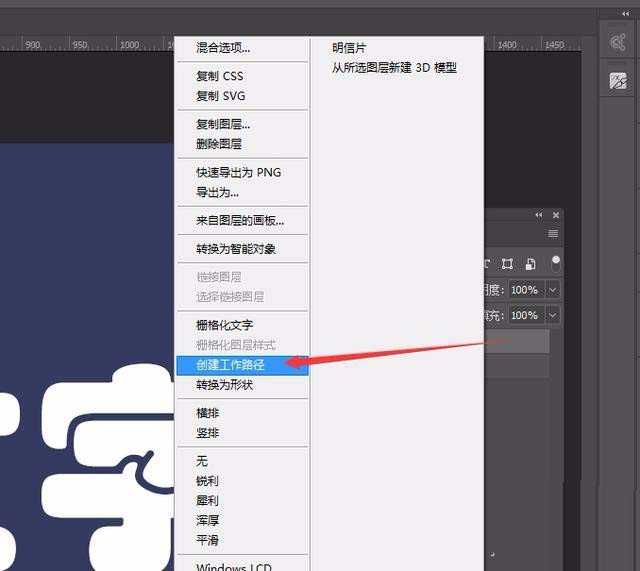Select 栅格化文字 from the menu
This screenshot has height=571, width=640.
click(x=224, y=325)
